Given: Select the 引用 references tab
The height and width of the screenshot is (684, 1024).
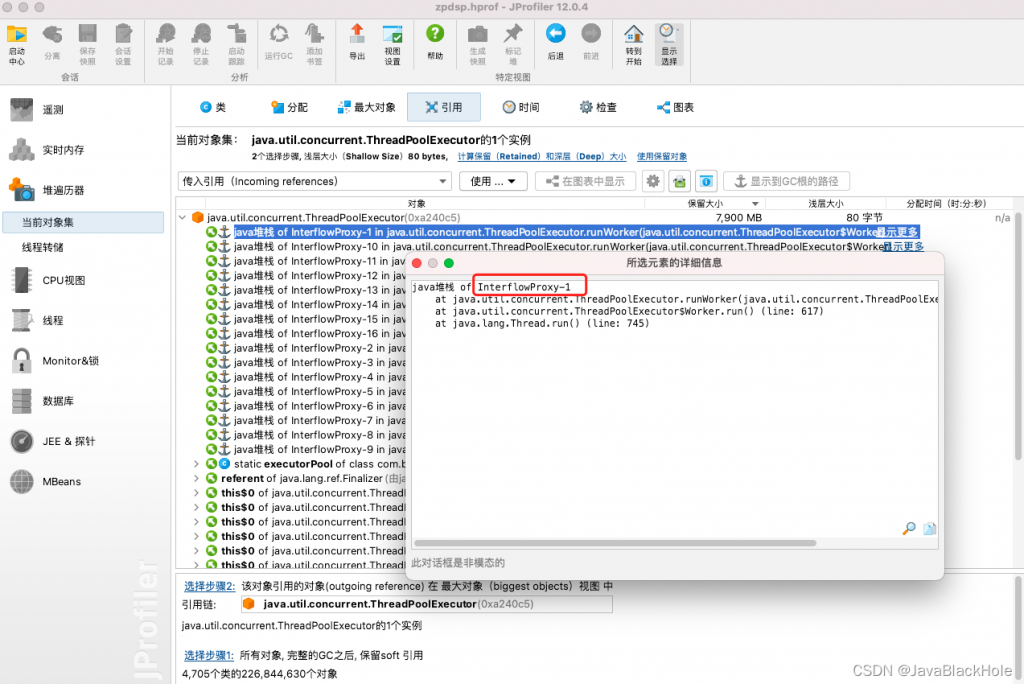Looking at the screenshot, I should tap(444, 107).
